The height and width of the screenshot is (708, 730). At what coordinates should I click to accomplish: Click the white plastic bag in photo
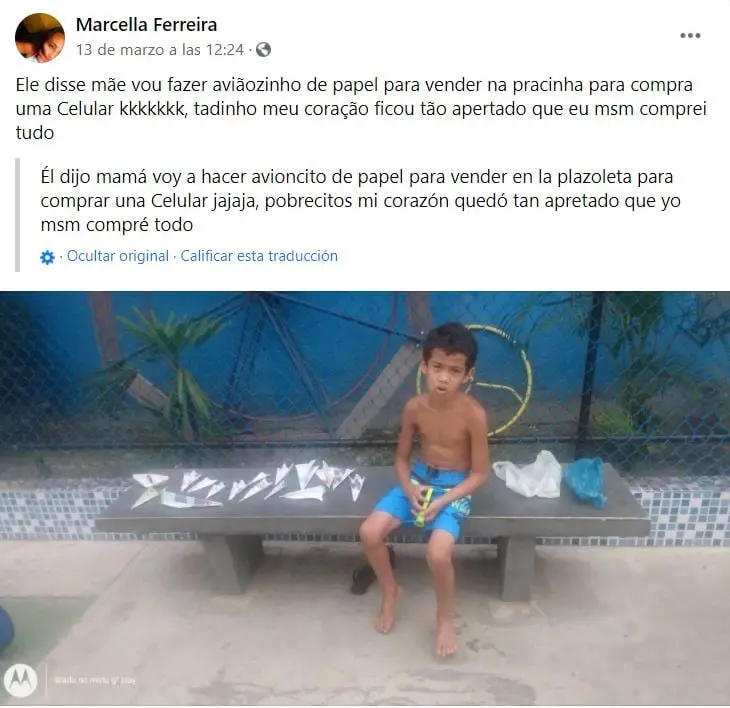[528, 474]
